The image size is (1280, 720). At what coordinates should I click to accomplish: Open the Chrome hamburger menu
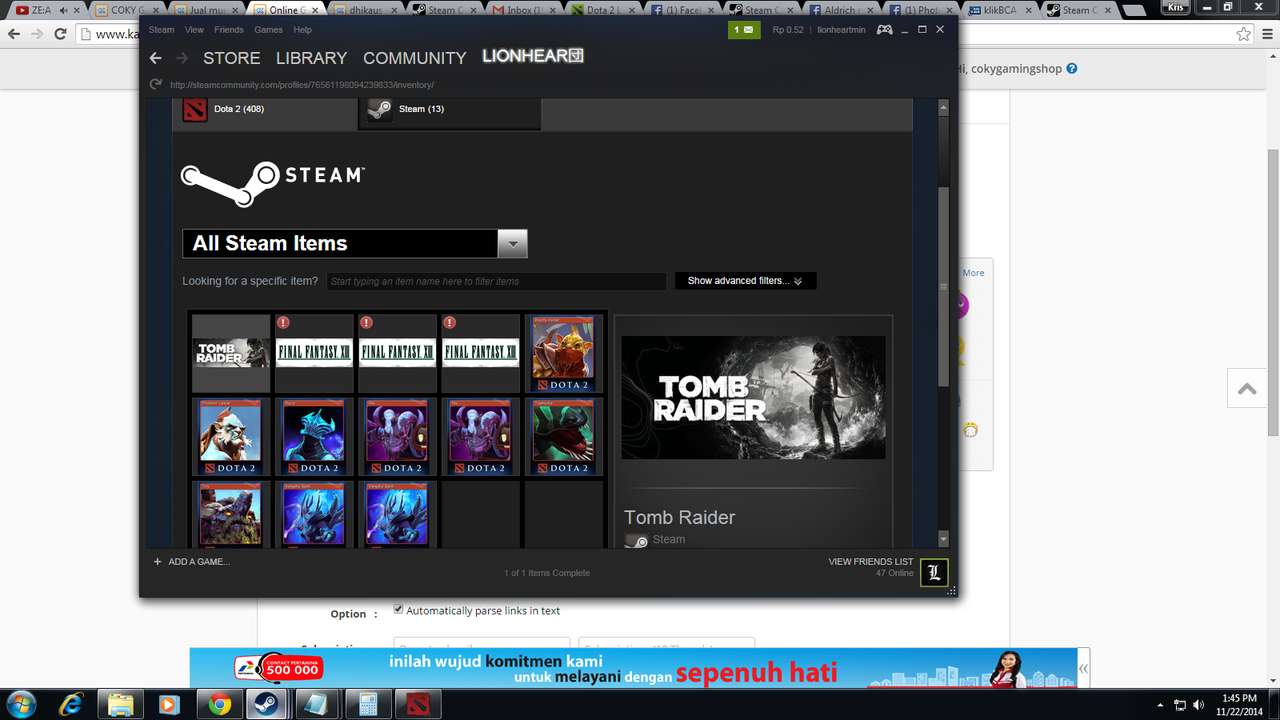1266,34
